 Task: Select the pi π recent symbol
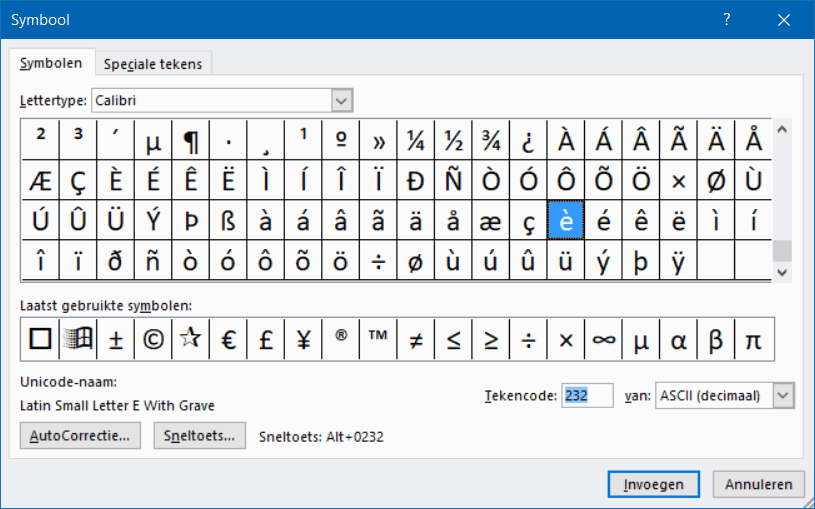(754, 340)
